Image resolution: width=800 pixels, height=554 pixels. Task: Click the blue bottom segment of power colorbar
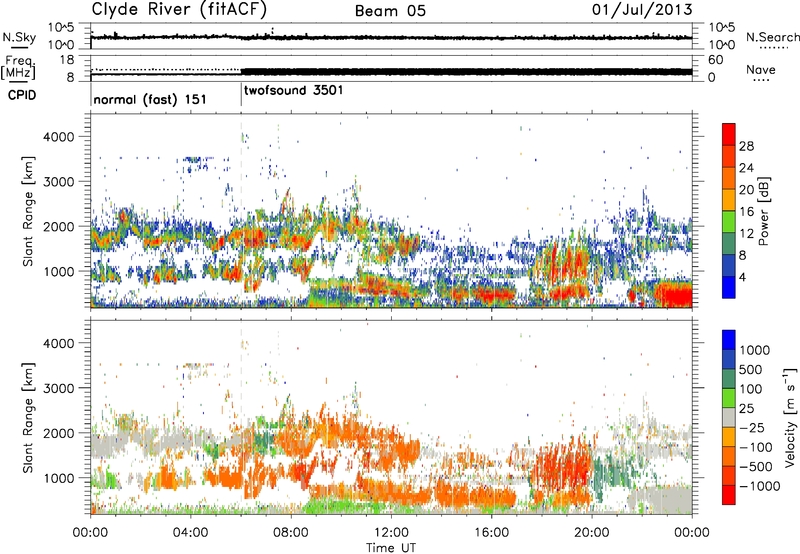729,287
